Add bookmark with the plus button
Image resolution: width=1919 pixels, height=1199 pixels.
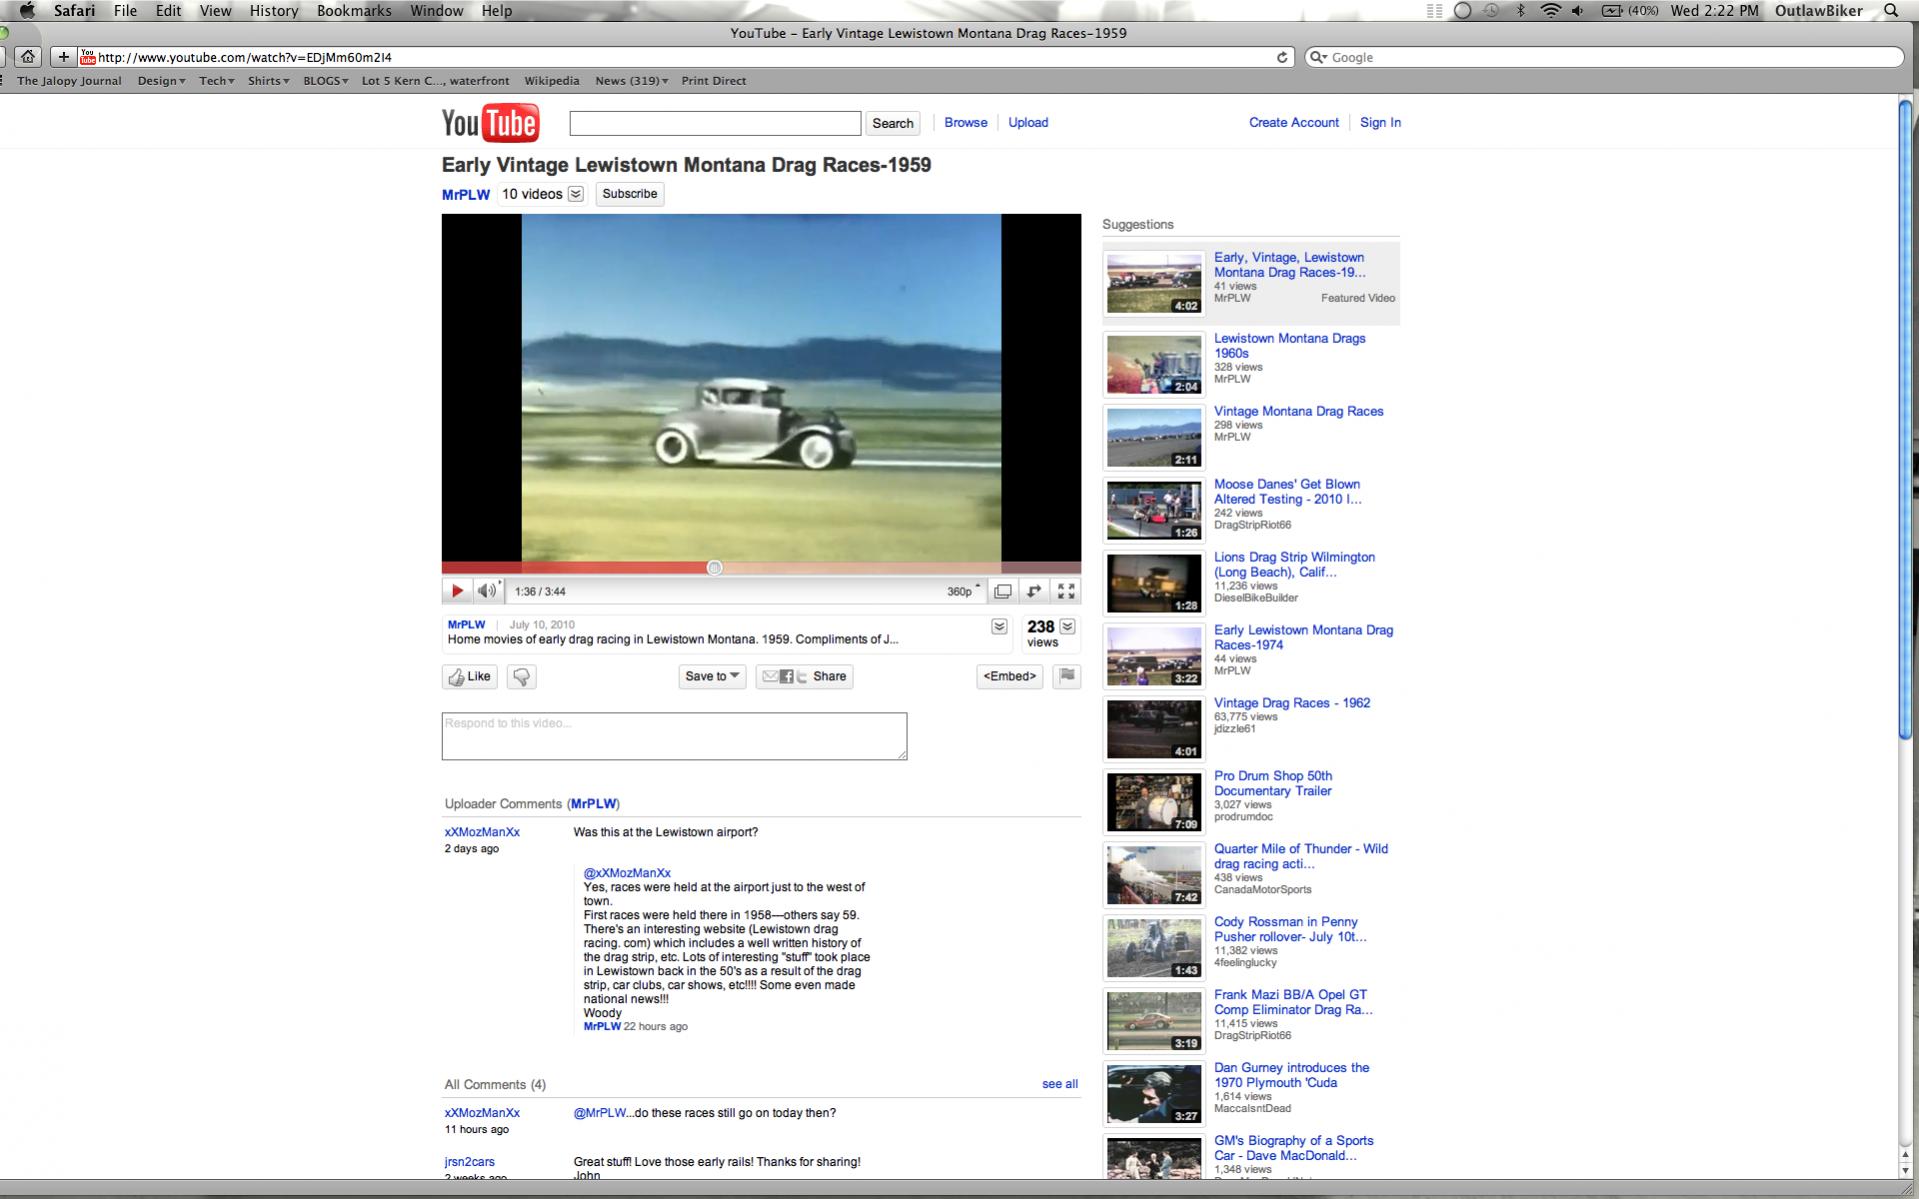(63, 57)
